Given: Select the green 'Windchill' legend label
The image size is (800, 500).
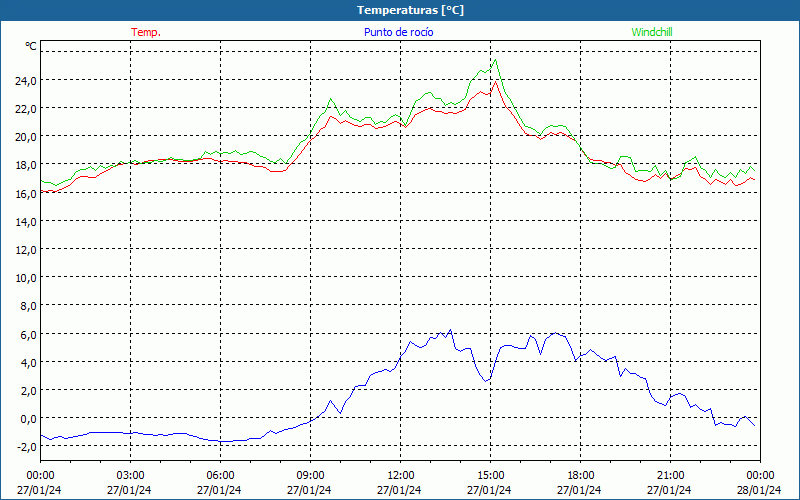Looking at the screenshot, I should click(x=652, y=32).
